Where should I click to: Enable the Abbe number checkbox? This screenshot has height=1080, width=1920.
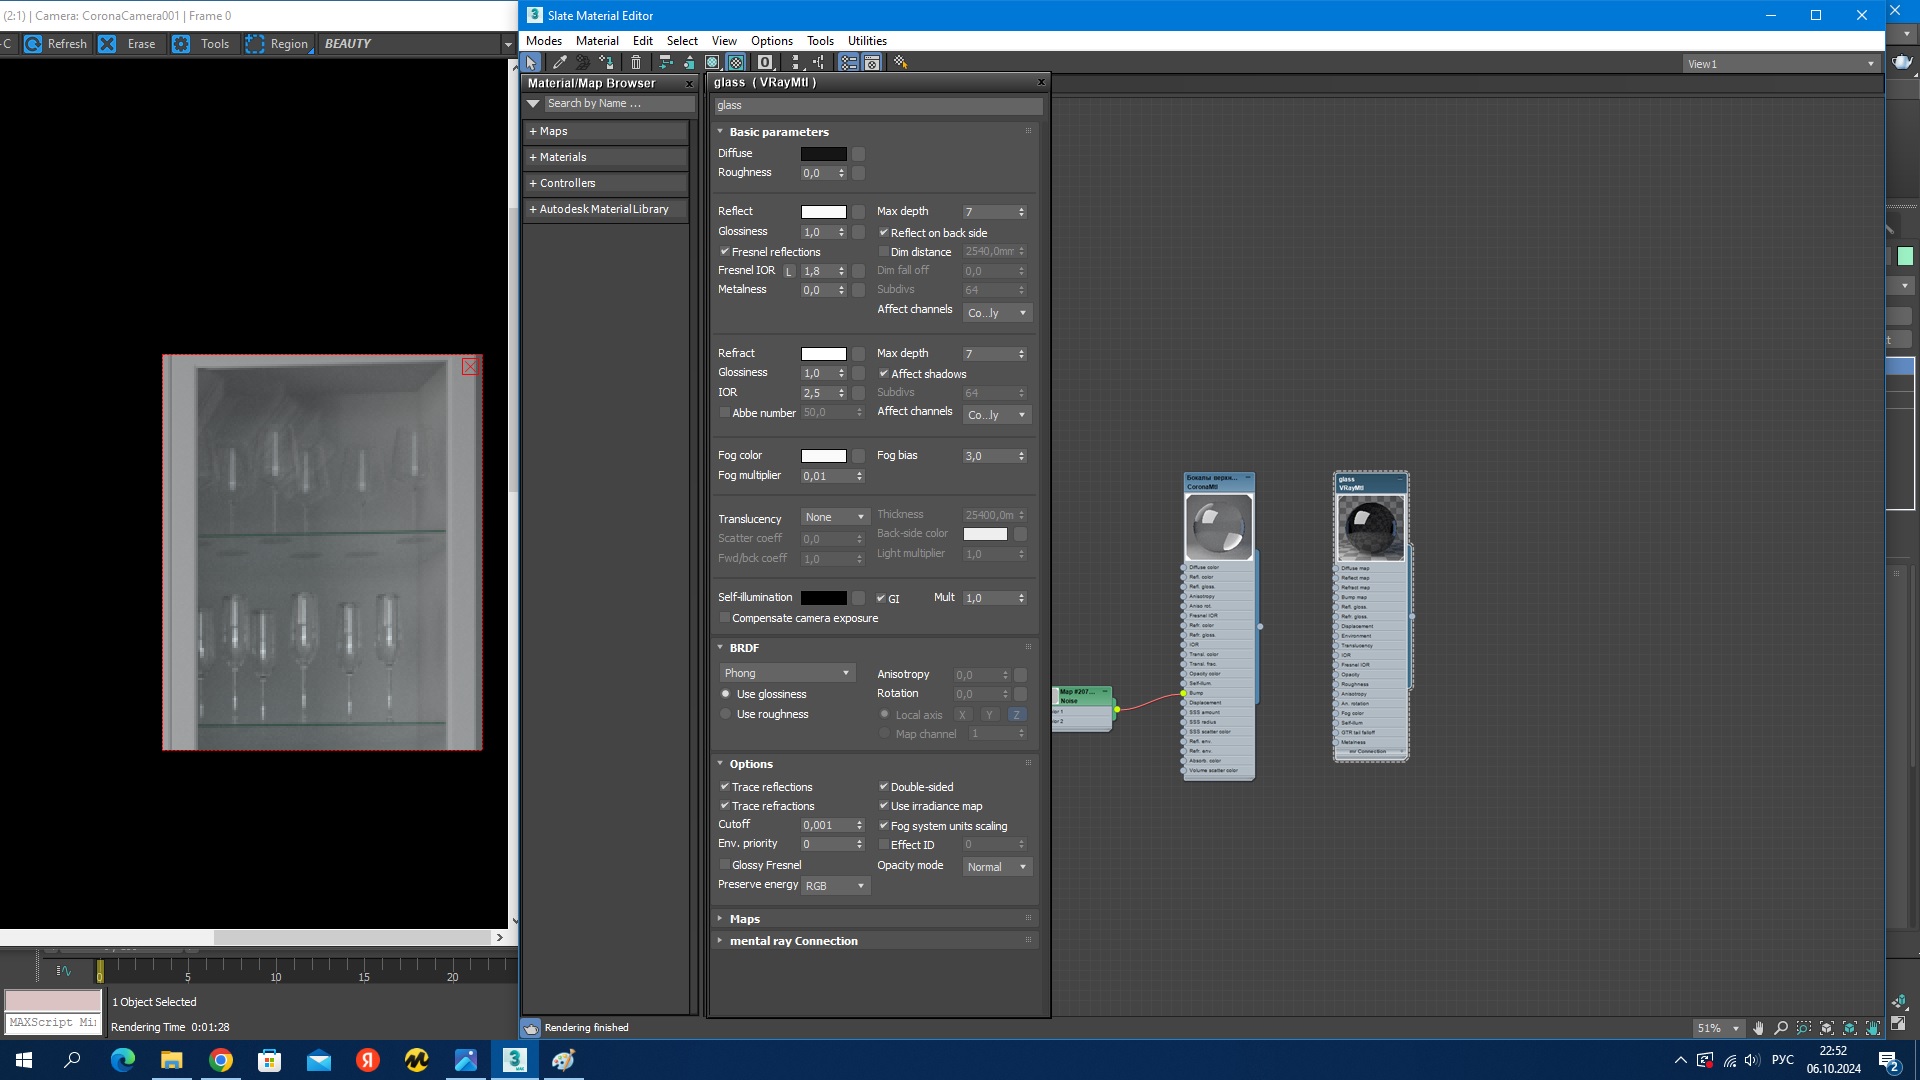click(x=724, y=413)
